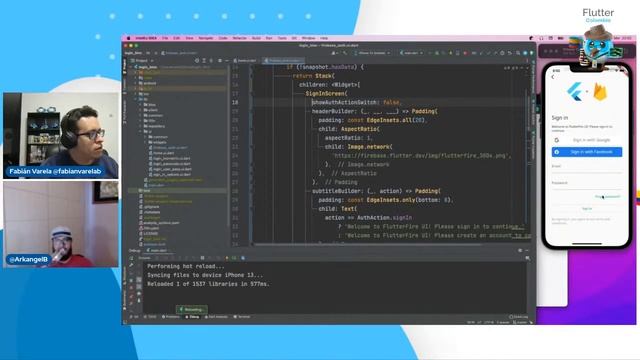Select login_user_pass.ui.dart in project tree
640x360 pixels.
[x=171, y=169]
